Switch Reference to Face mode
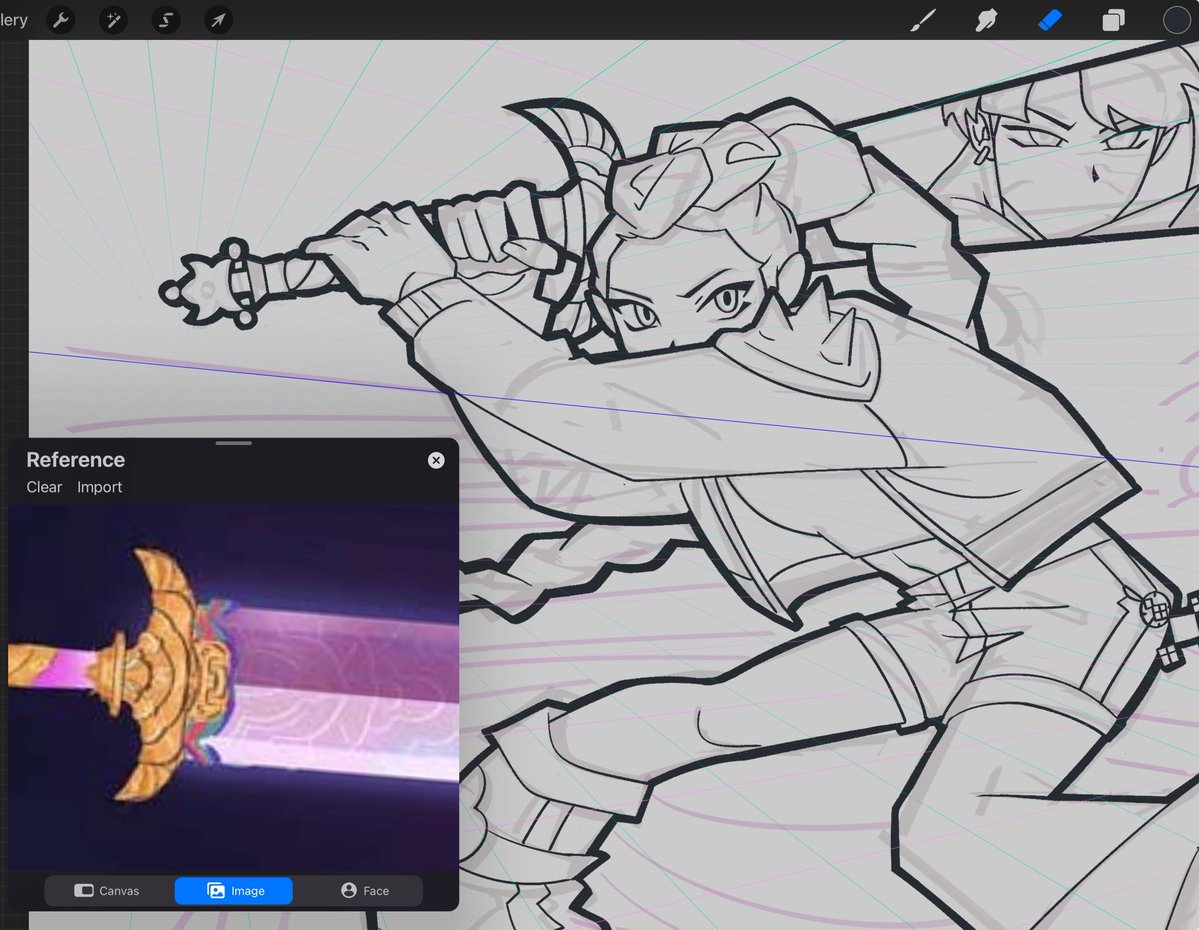1199x930 pixels. click(x=365, y=890)
